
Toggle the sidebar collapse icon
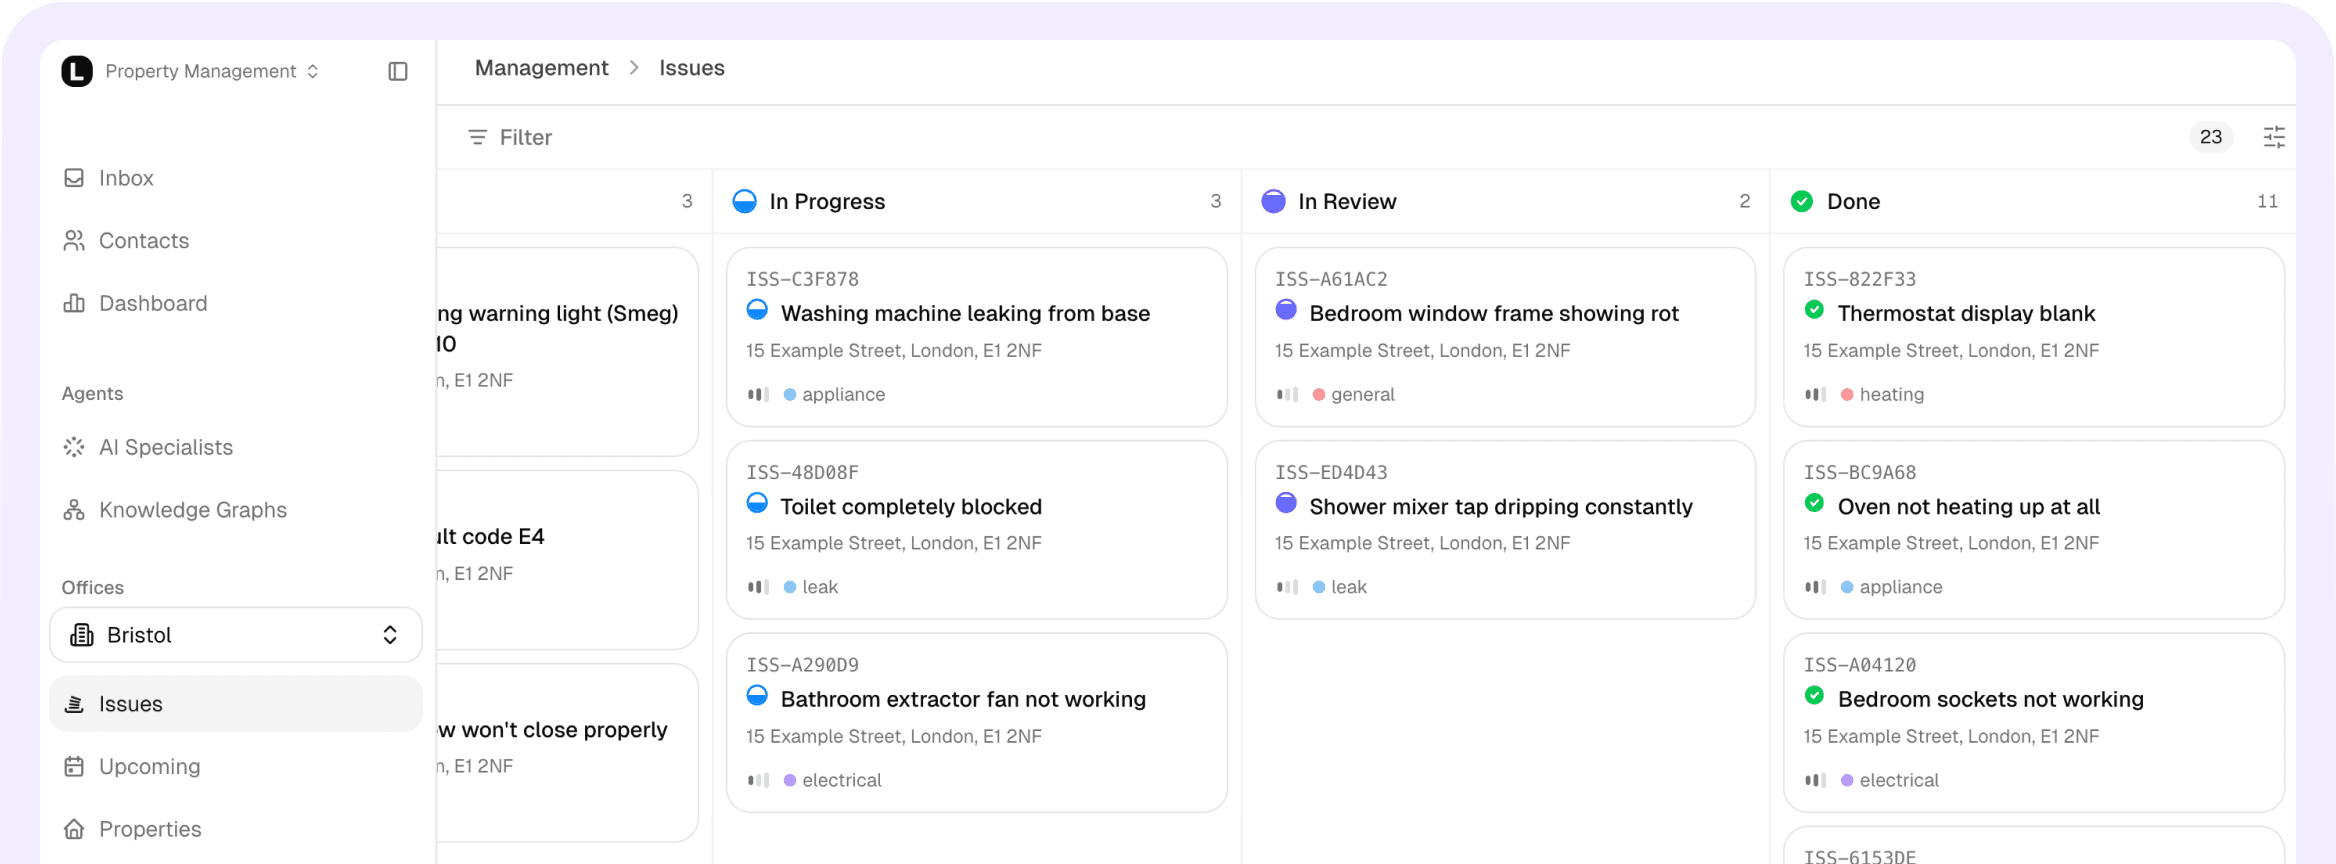pos(397,71)
